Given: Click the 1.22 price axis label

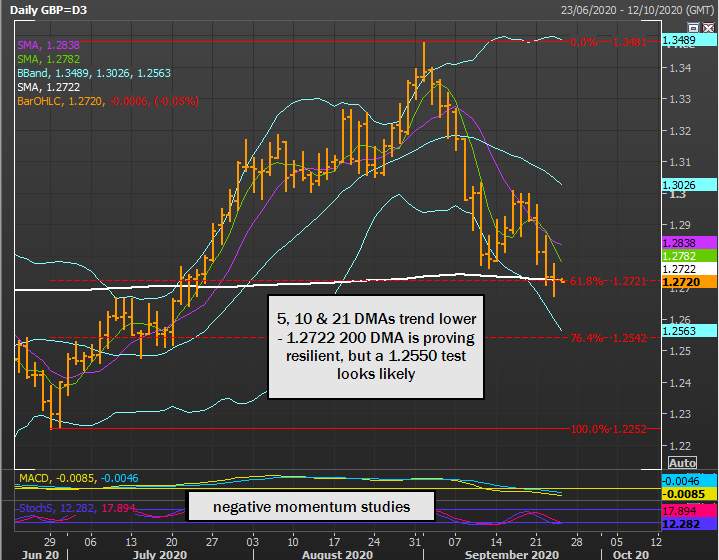Looking at the screenshot, I should [x=680, y=445].
